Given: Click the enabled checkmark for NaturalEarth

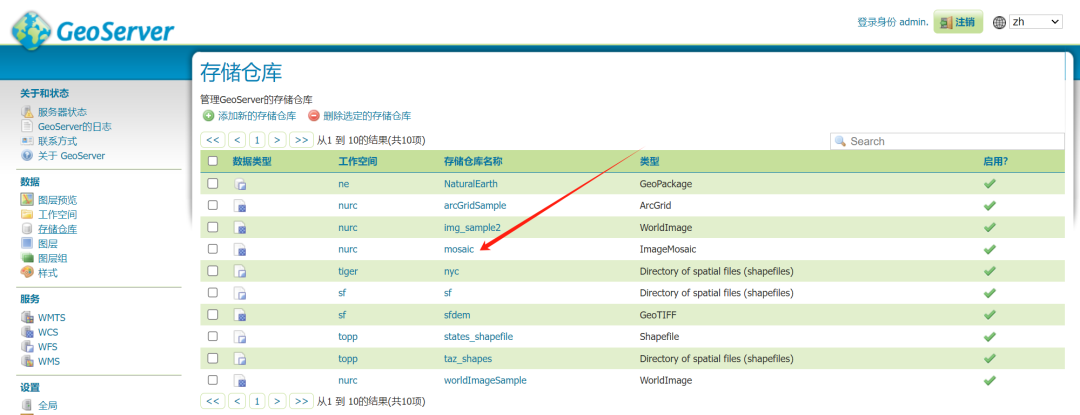Looking at the screenshot, I should point(990,184).
